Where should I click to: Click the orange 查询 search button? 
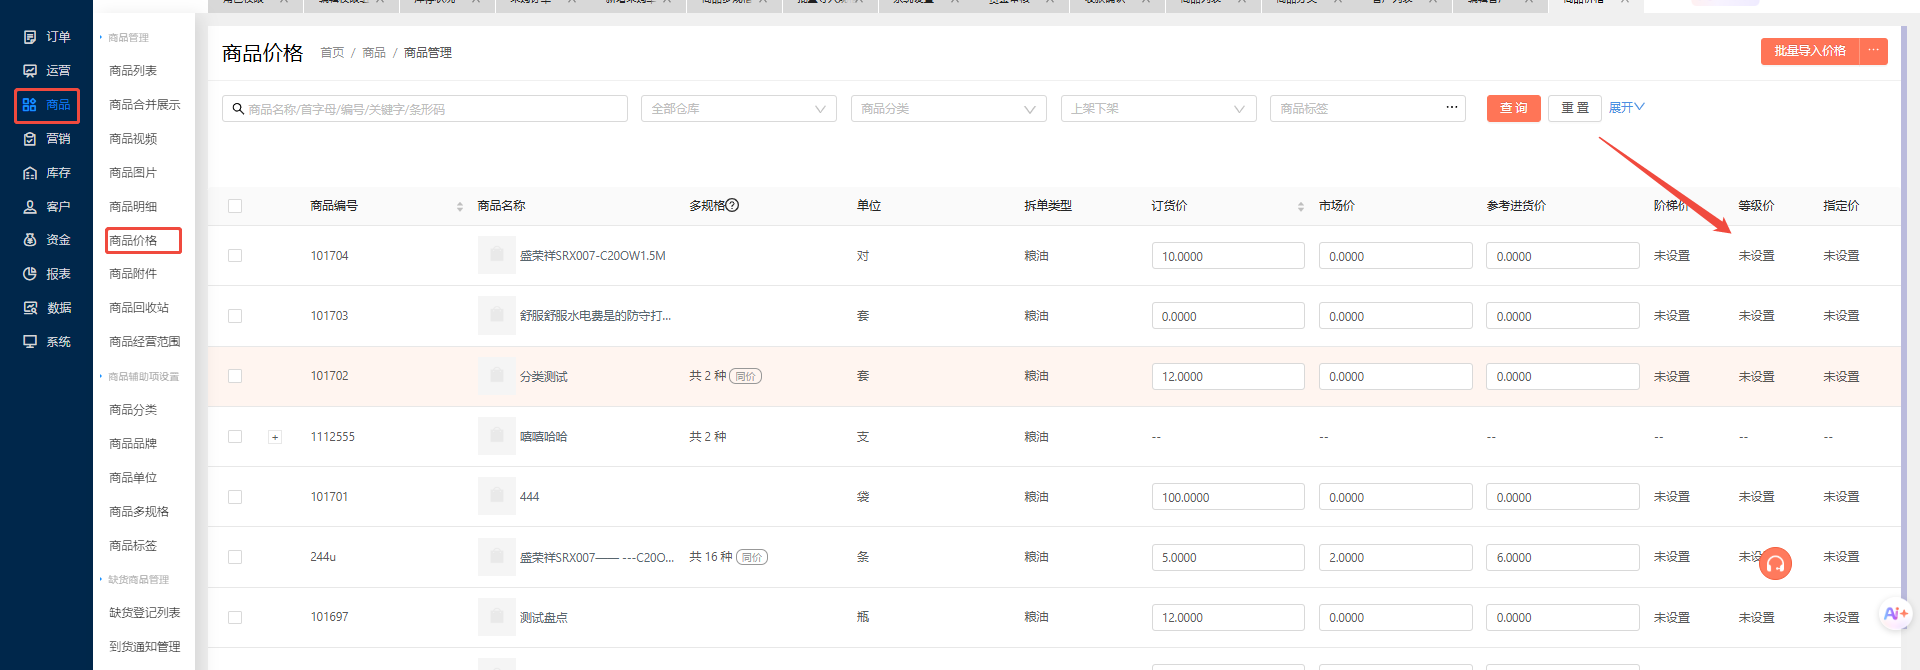[x=1514, y=108]
